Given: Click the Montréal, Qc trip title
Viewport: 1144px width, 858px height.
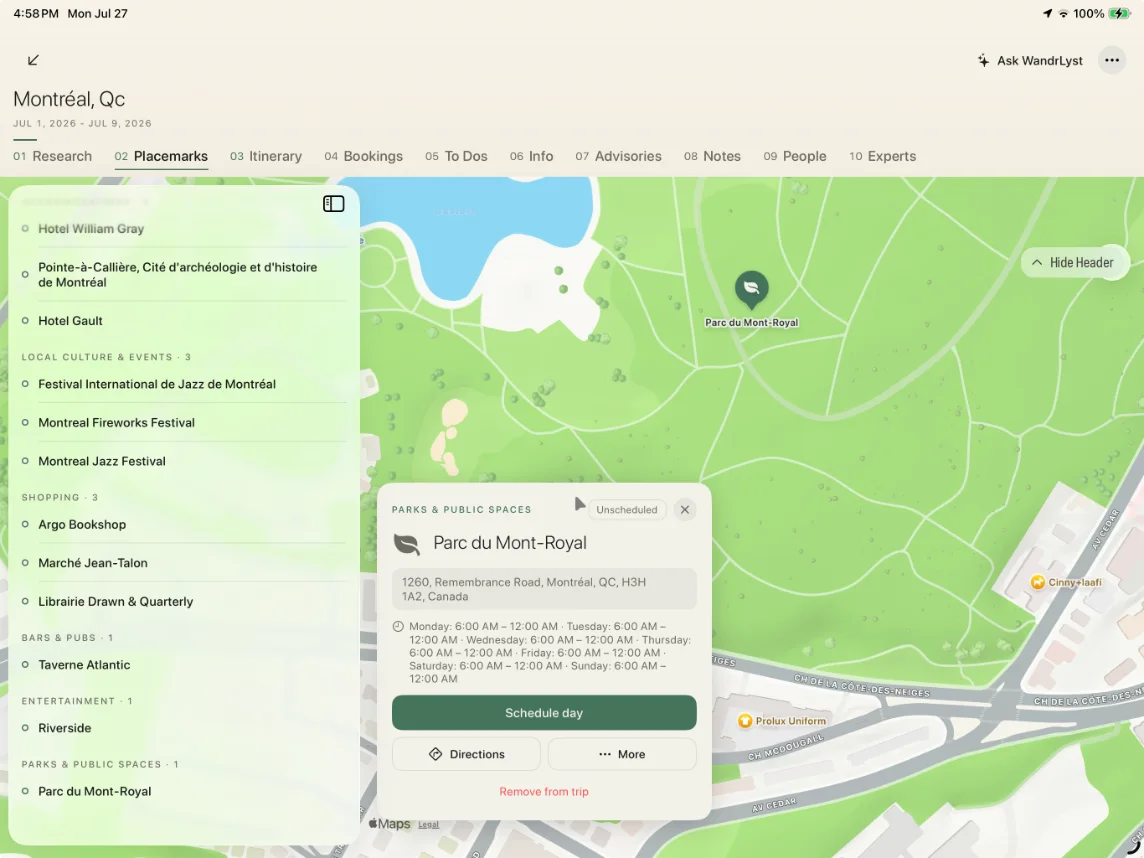Looking at the screenshot, I should point(69,98).
